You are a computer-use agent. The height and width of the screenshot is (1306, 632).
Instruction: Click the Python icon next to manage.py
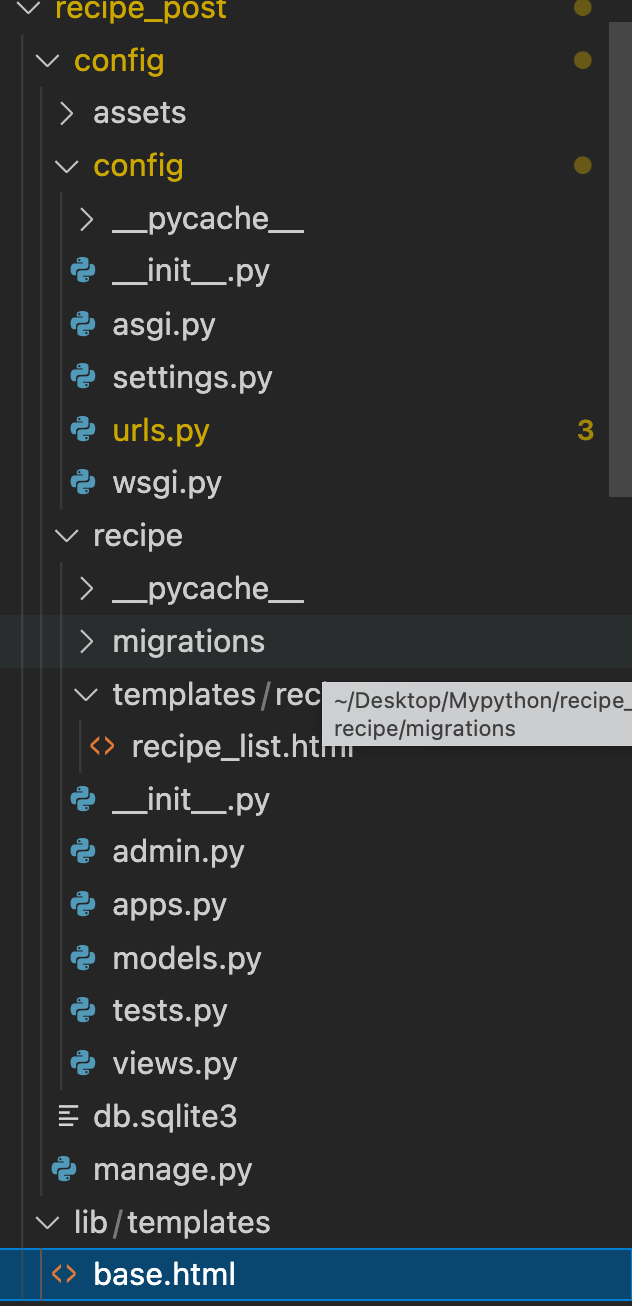[x=64, y=1169]
